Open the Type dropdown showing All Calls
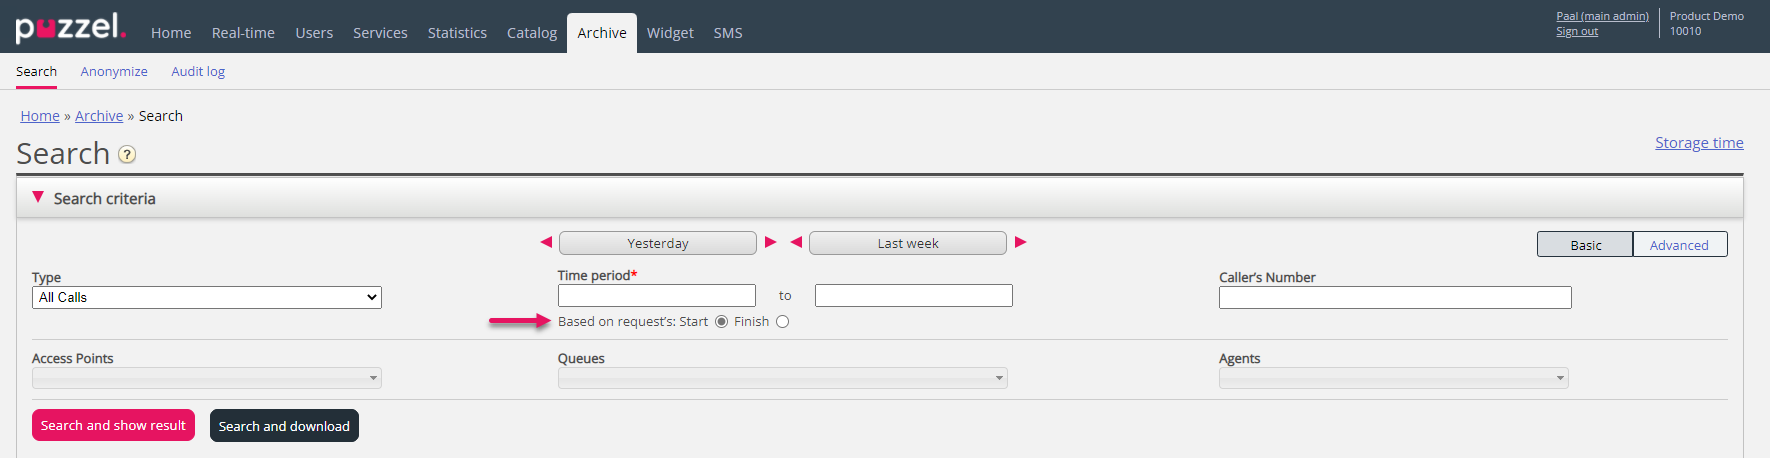 pyautogui.click(x=207, y=297)
